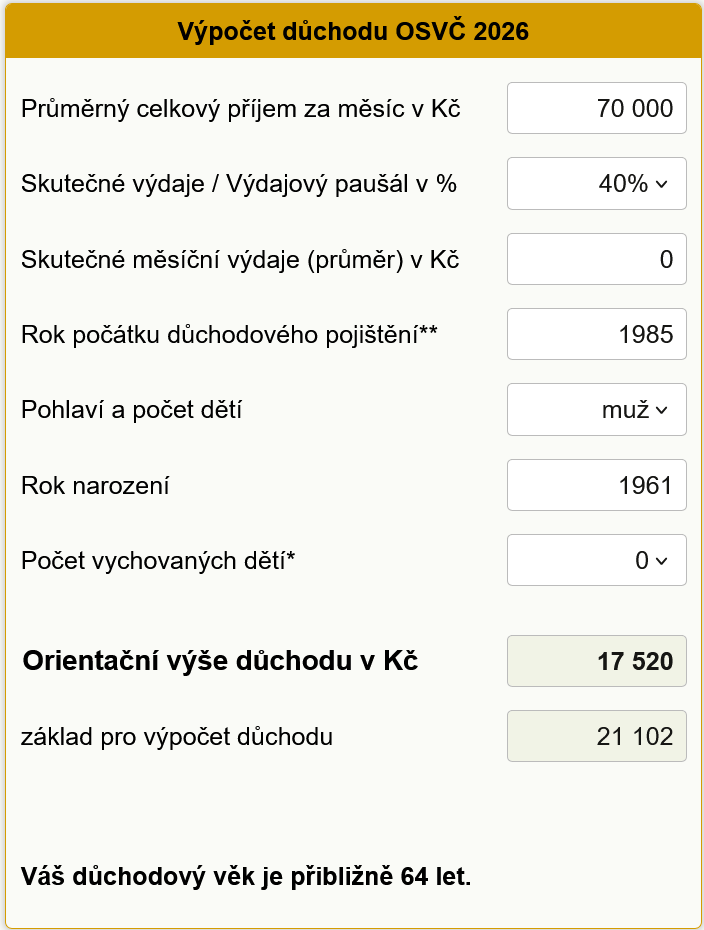Click the Průměrný celkový příjem input field

[x=596, y=108]
